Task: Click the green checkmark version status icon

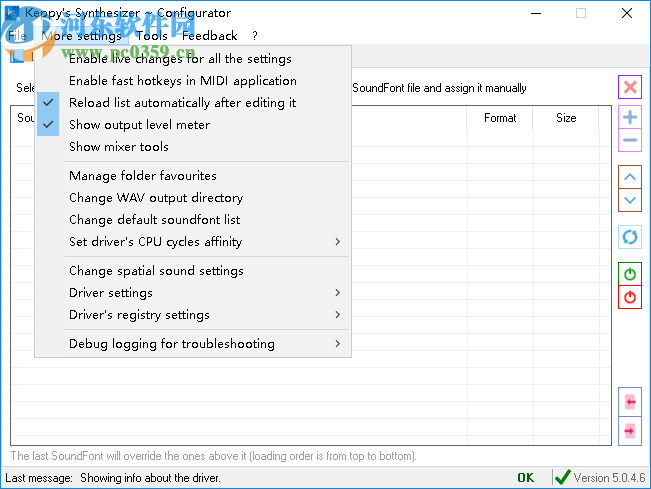Action: [x=562, y=477]
